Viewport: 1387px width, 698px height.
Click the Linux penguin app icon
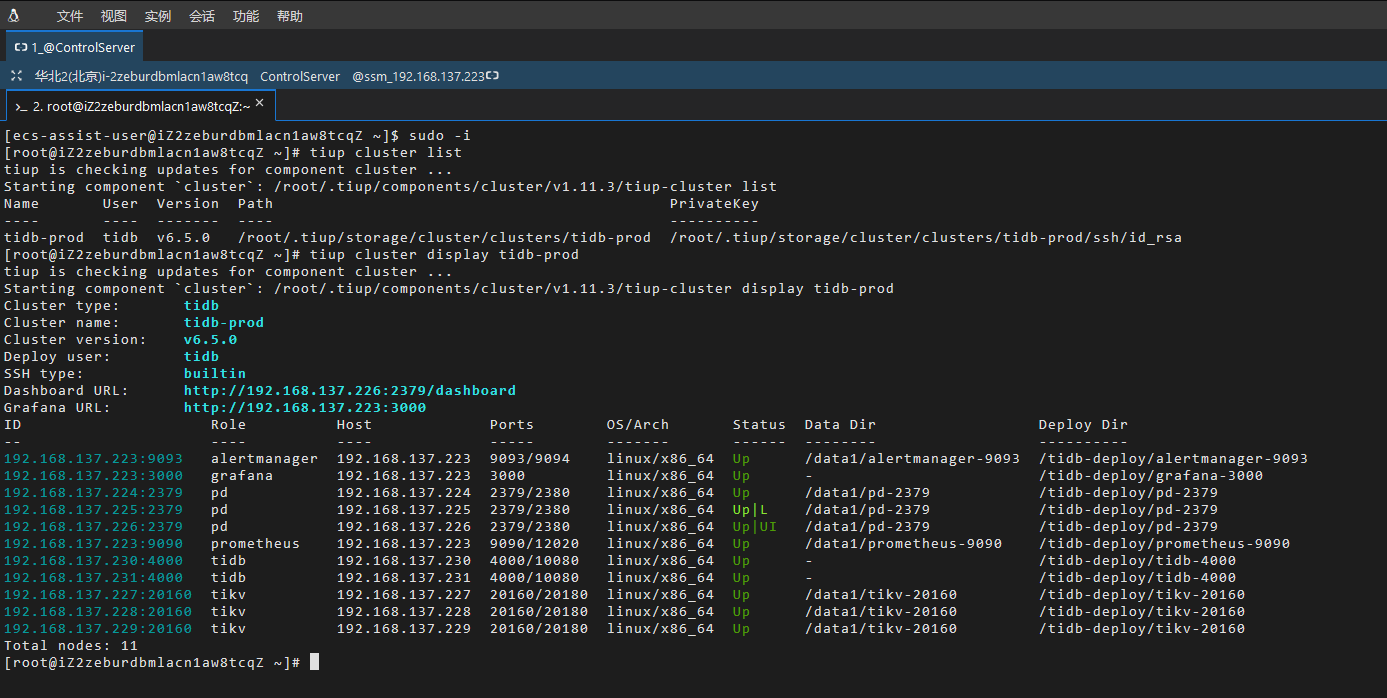tap(14, 15)
